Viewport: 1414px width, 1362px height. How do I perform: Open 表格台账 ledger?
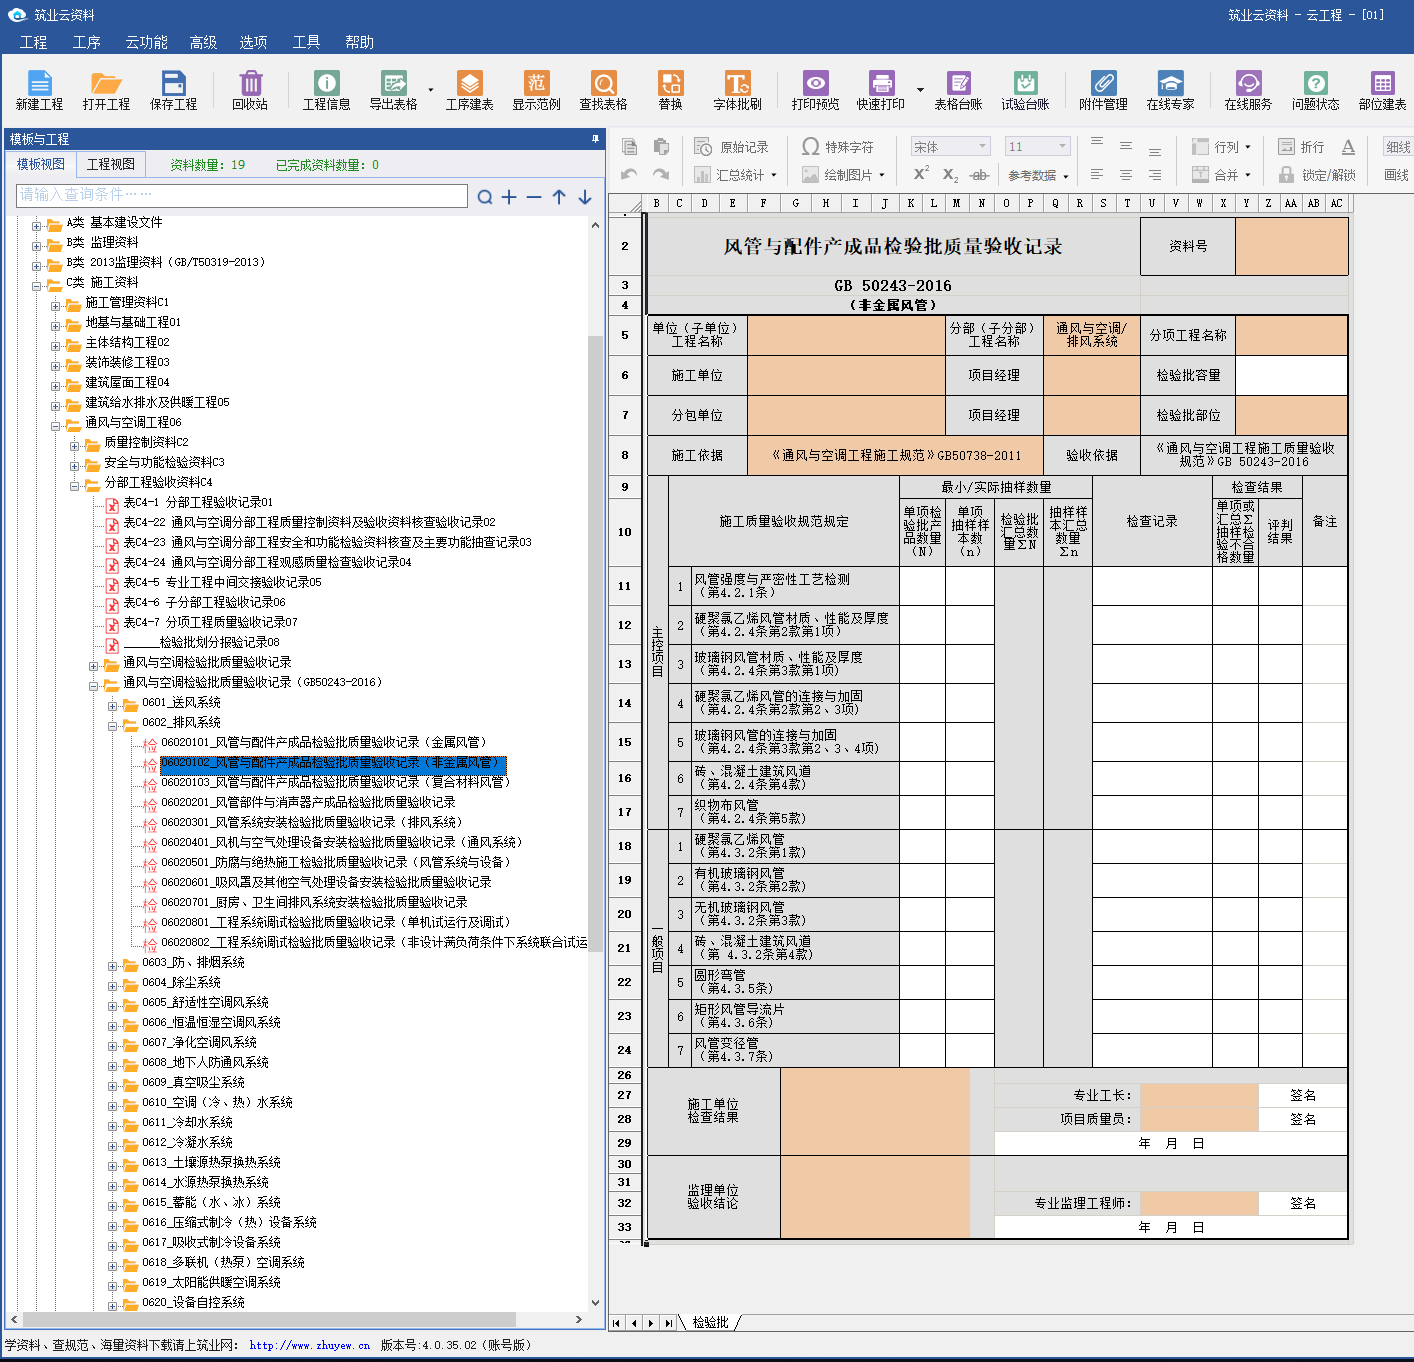click(x=958, y=90)
